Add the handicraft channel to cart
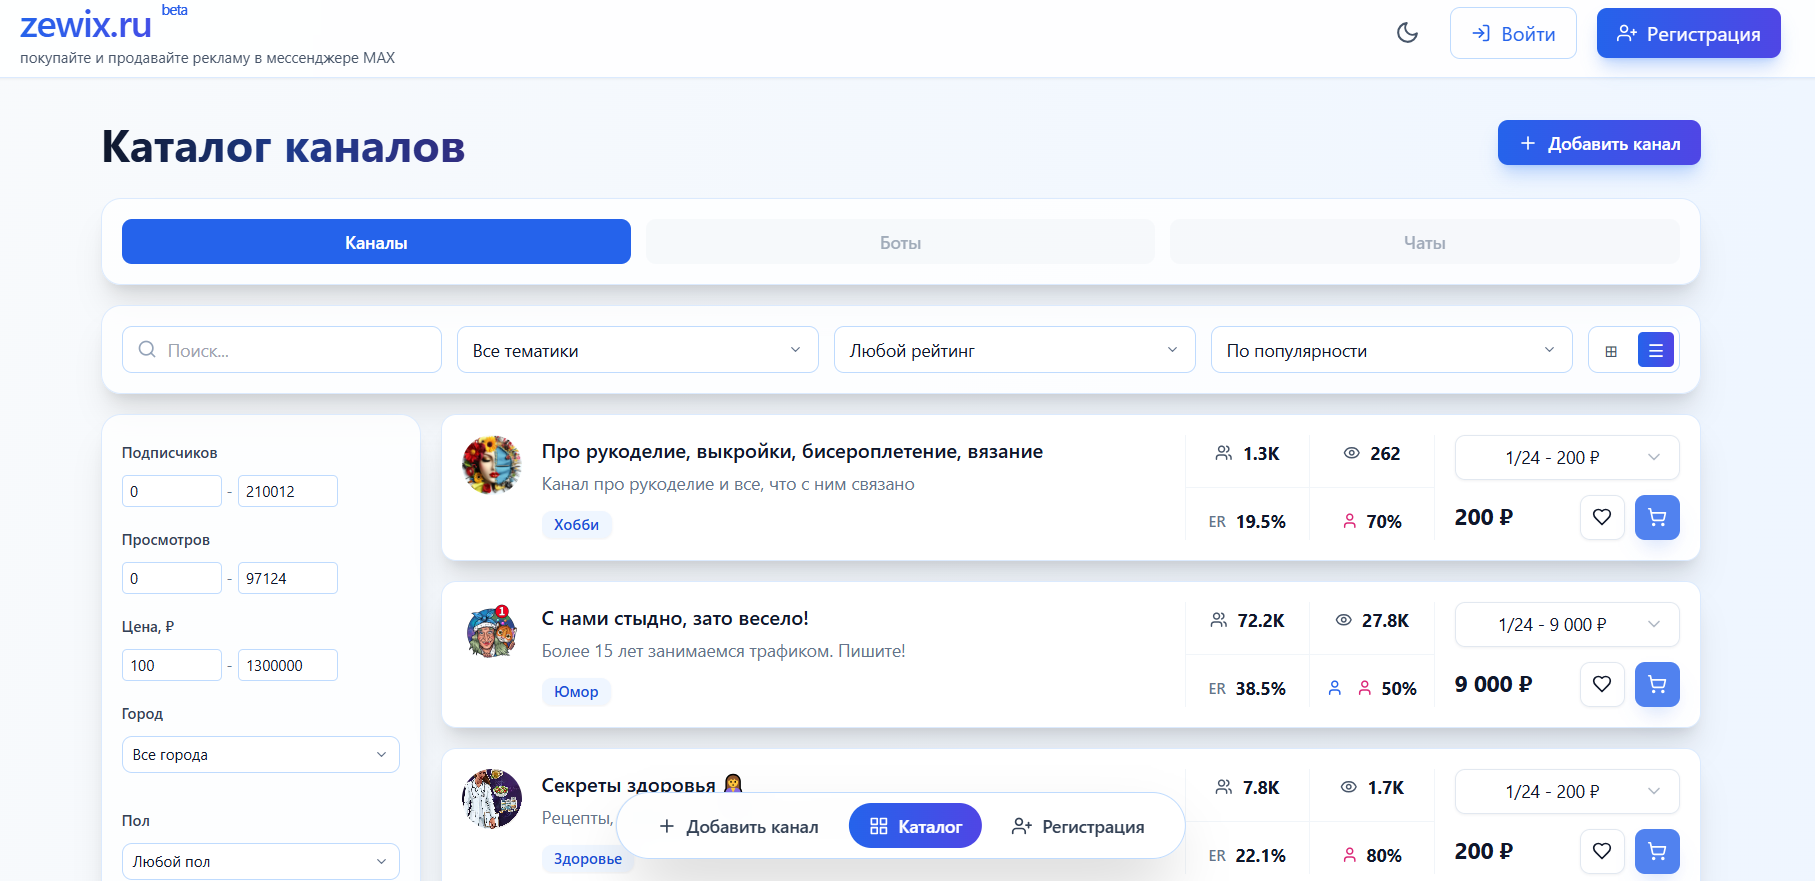The height and width of the screenshot is (881, 1815). click(1656, 518)
